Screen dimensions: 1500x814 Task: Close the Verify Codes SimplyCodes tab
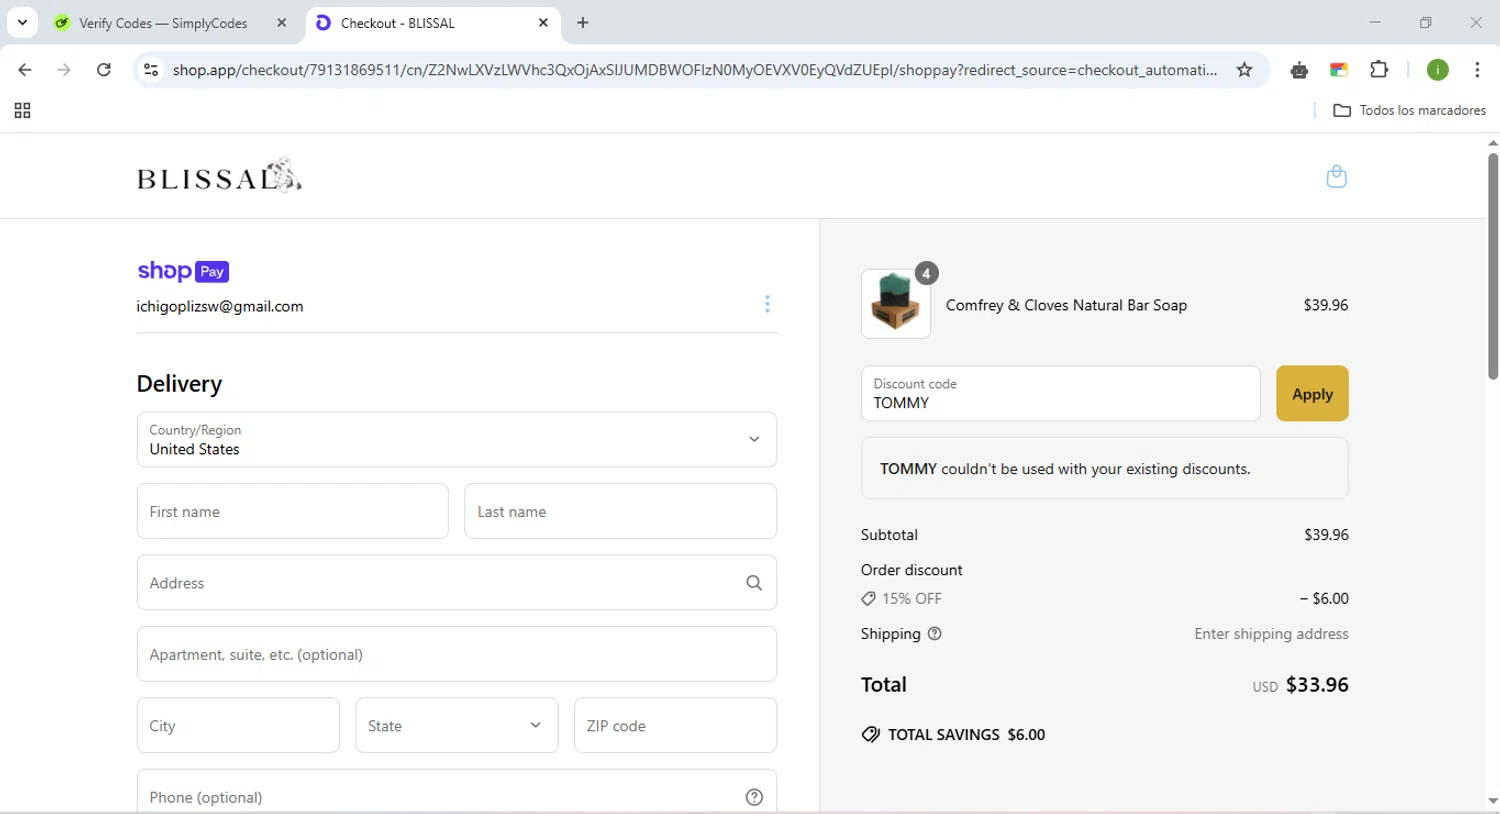(x=282, y=23)
